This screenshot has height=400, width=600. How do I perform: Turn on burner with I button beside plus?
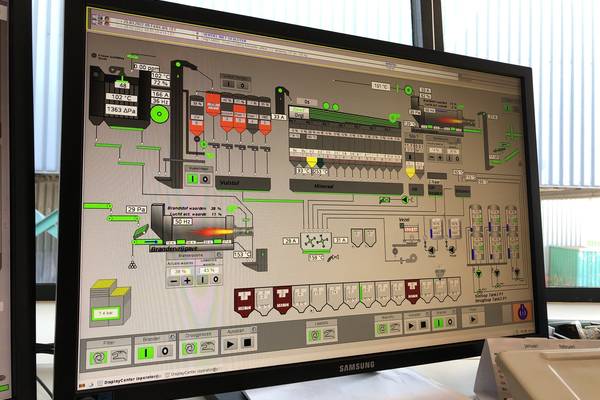tap(201, 280)
